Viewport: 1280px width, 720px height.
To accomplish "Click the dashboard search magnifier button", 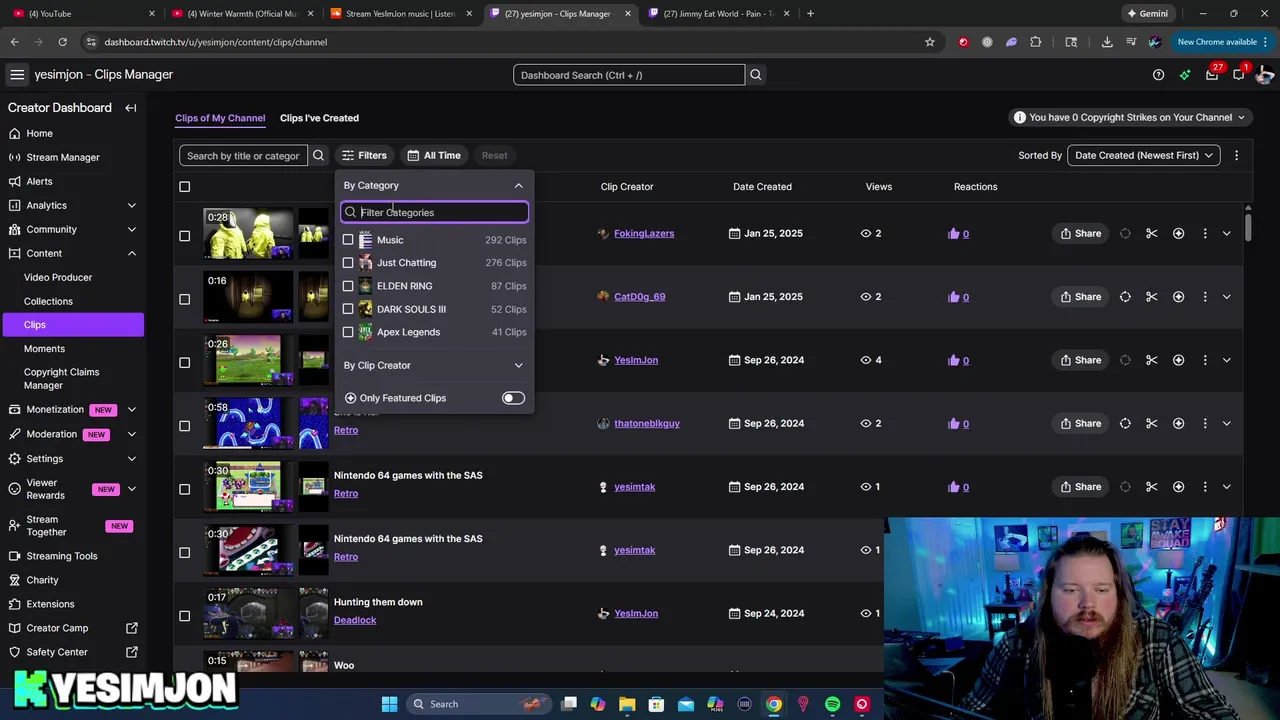I will coord(756,75).
